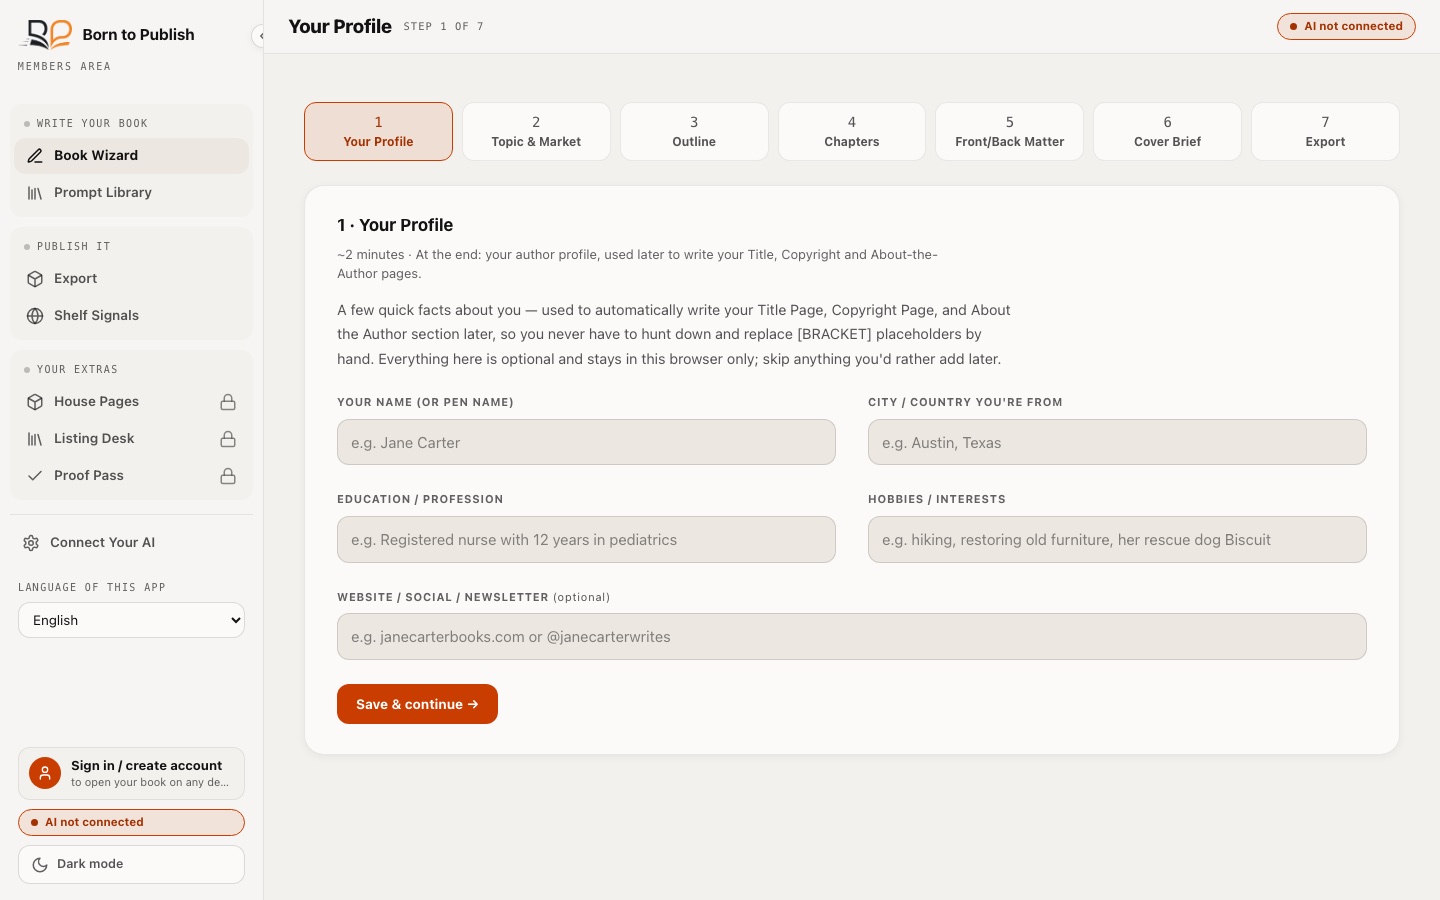Switch to the Topic & Market step tab
The width and height of the screenshot is (1440, 900).
[536, 131]
